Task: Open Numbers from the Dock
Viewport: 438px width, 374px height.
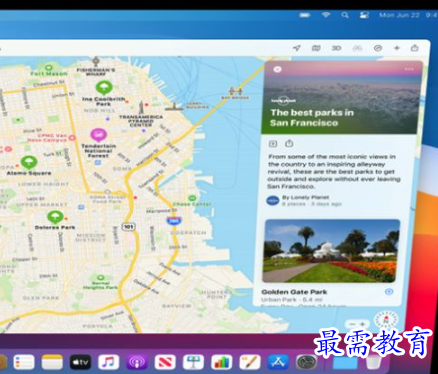Action: [222, 362]
